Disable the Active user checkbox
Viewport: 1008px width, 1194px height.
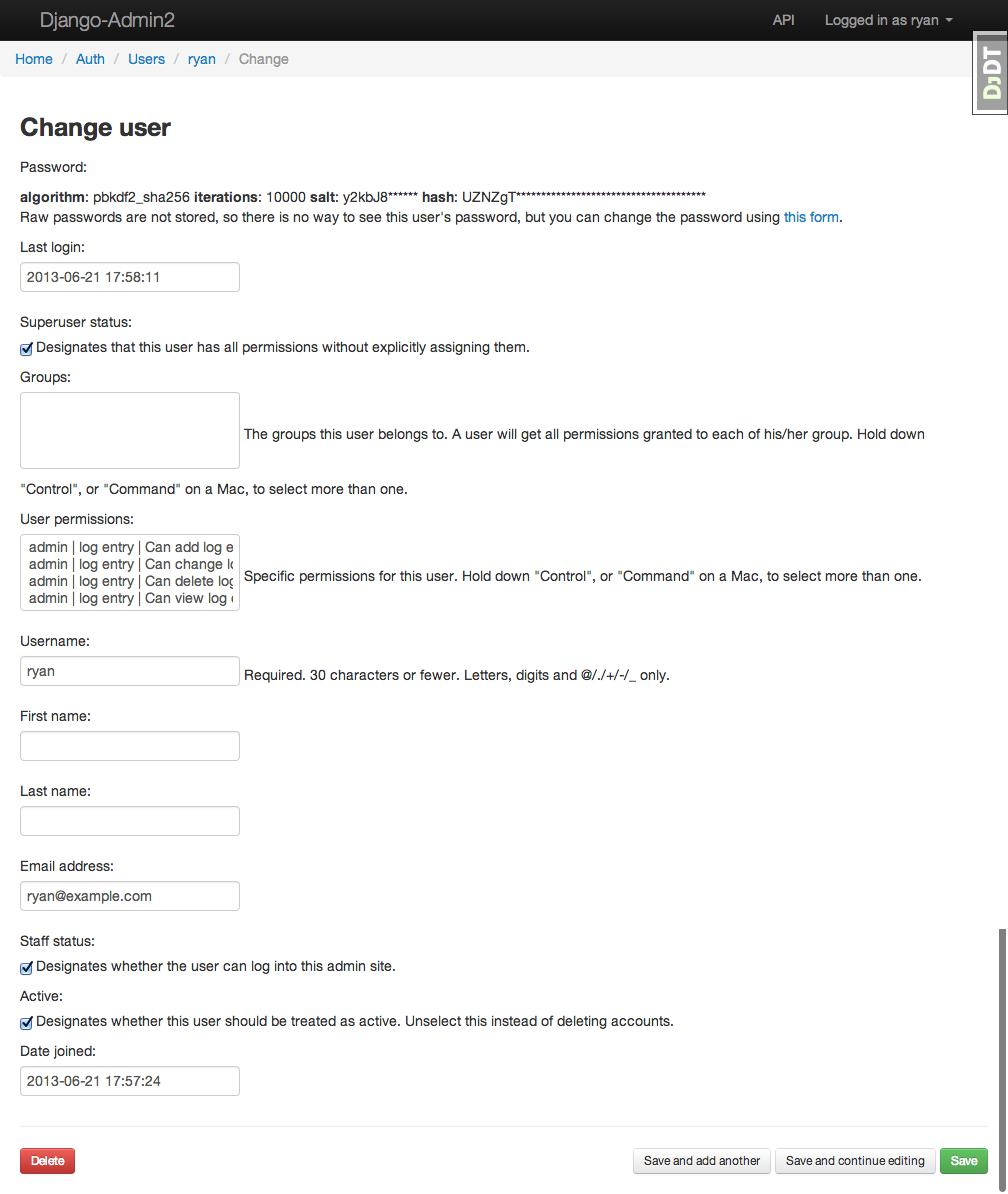(27, 1023)
